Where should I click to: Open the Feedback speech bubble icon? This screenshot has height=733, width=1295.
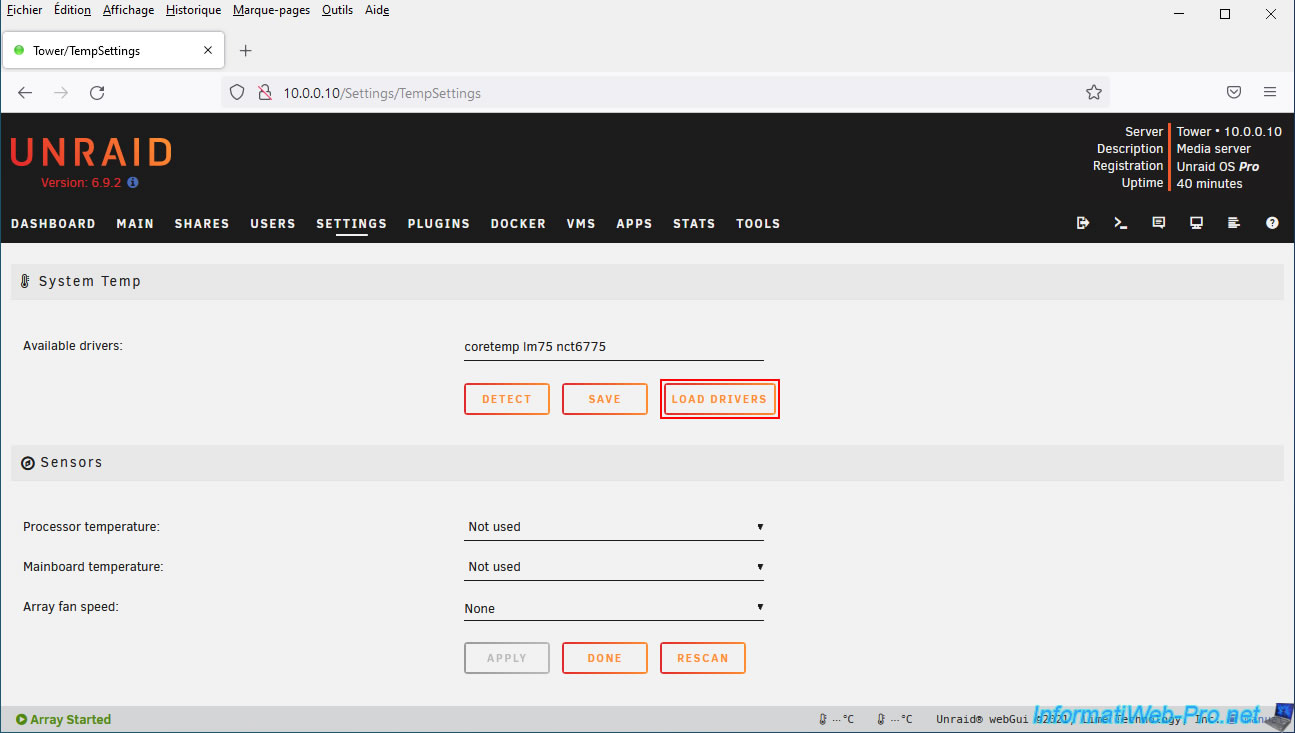click(1158, 223)
